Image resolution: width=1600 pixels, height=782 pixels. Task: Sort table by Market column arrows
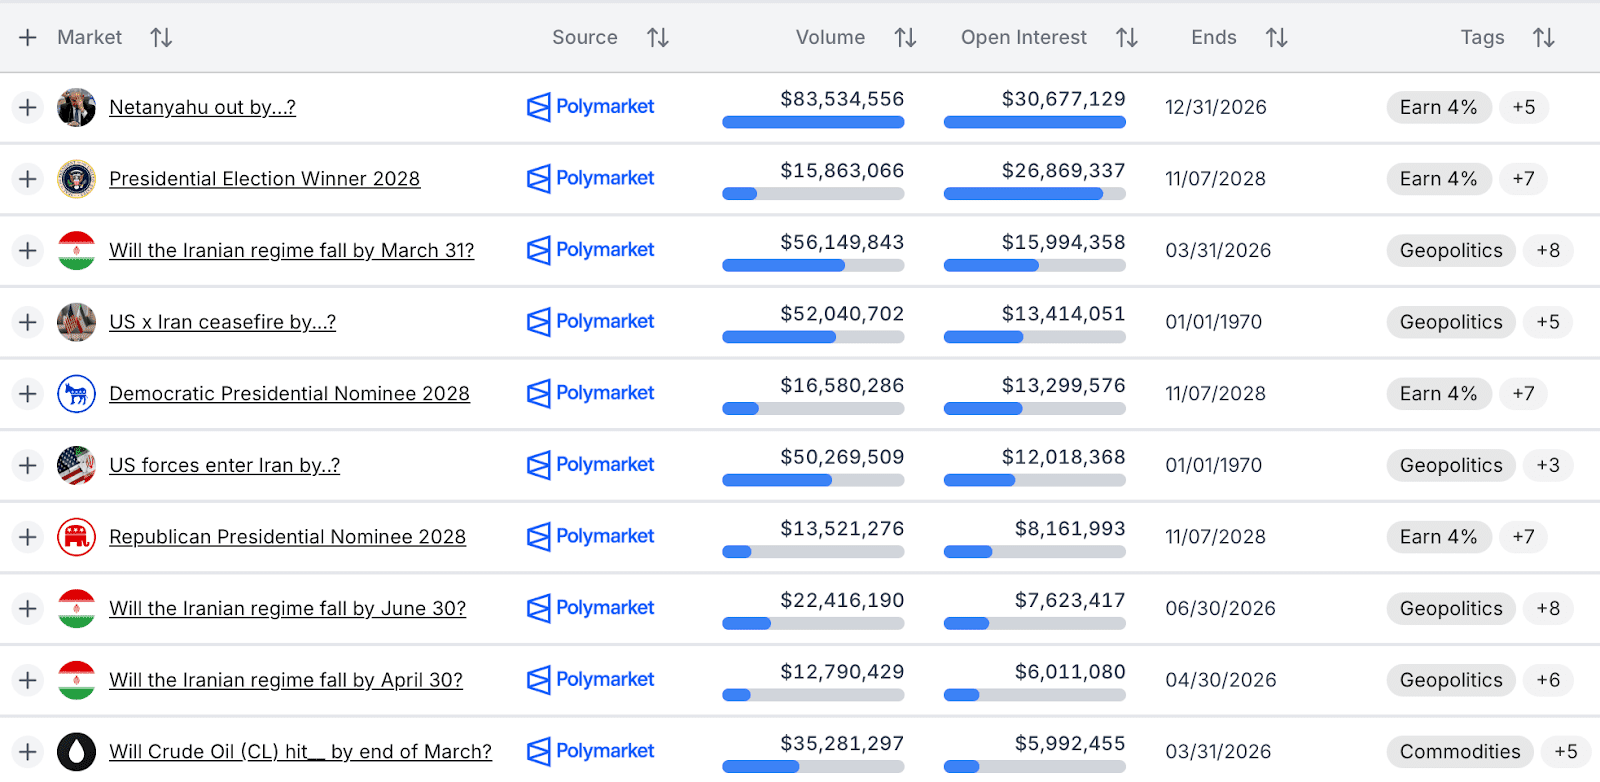click(x=161, y=38)
